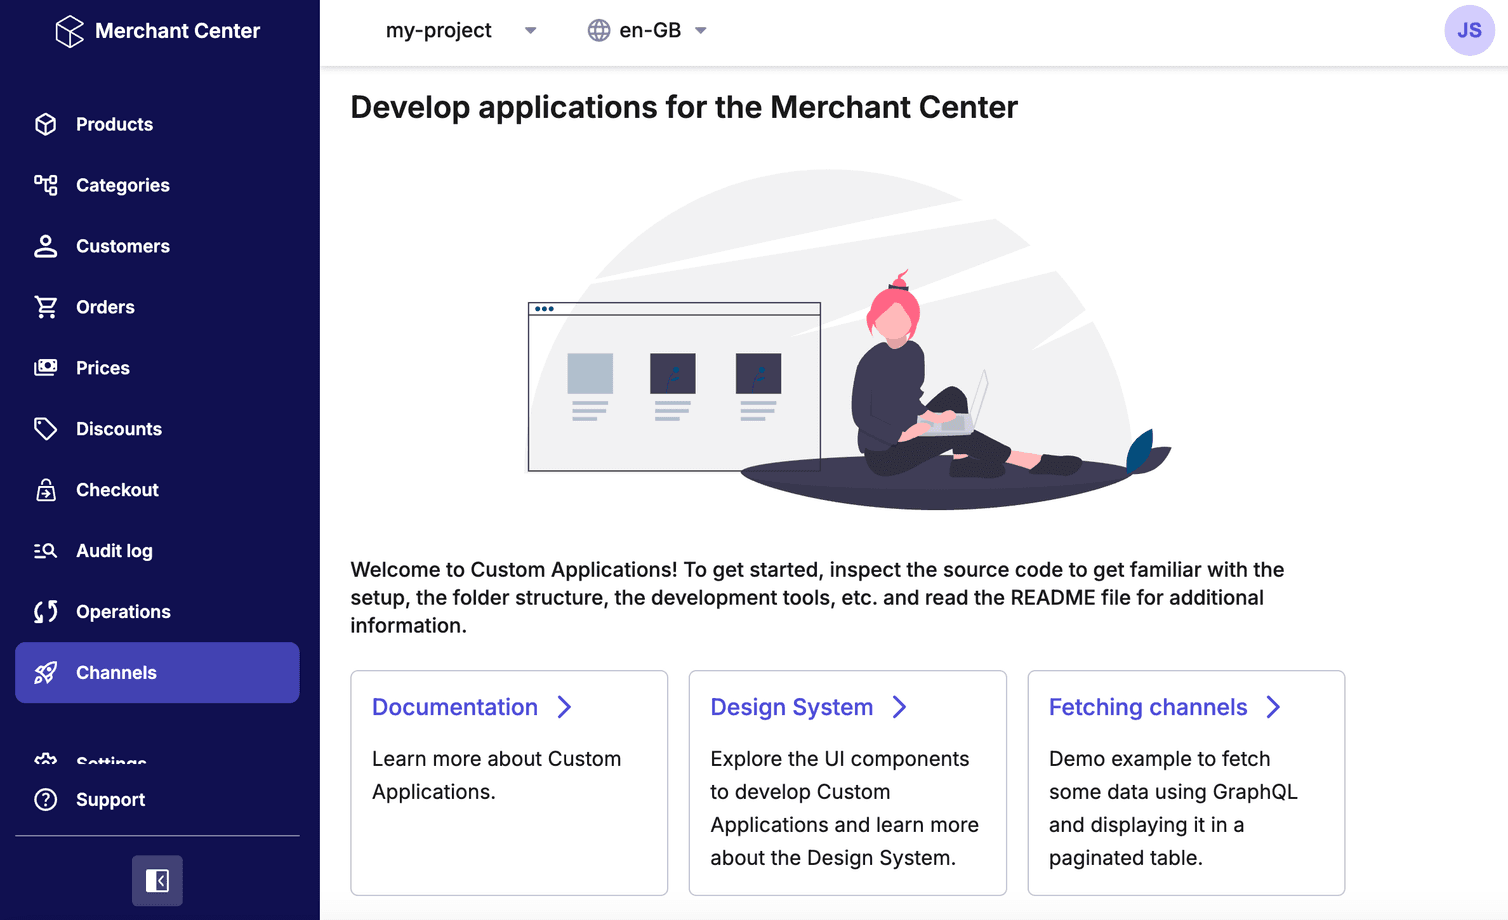Select the Operations sync icon
Screen dimensions: 1508x920
tap(46, 611)
